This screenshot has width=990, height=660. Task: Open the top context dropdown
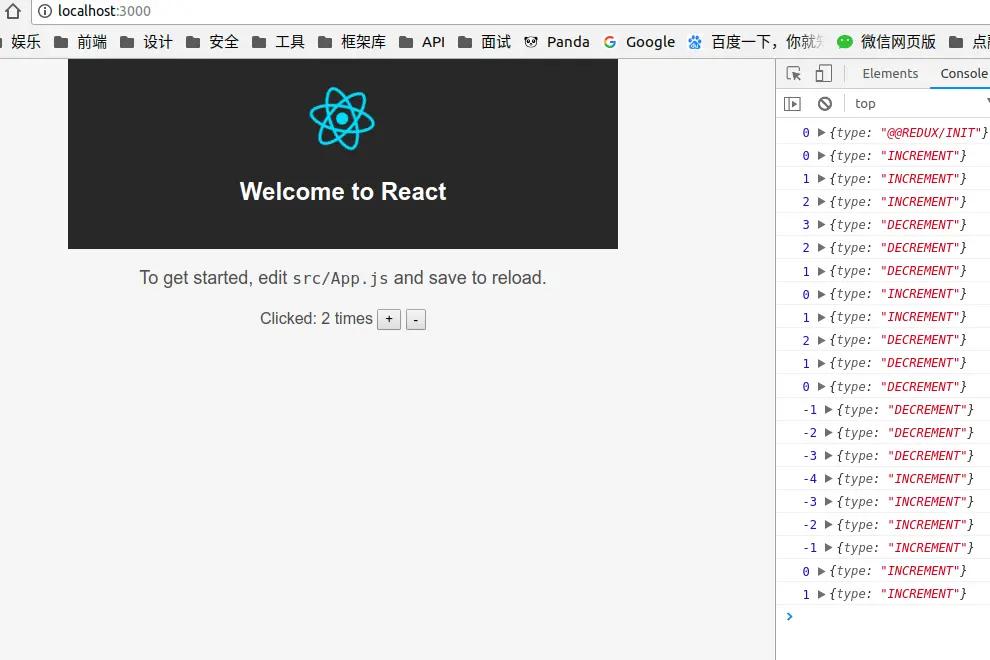(x=918, y=103)
